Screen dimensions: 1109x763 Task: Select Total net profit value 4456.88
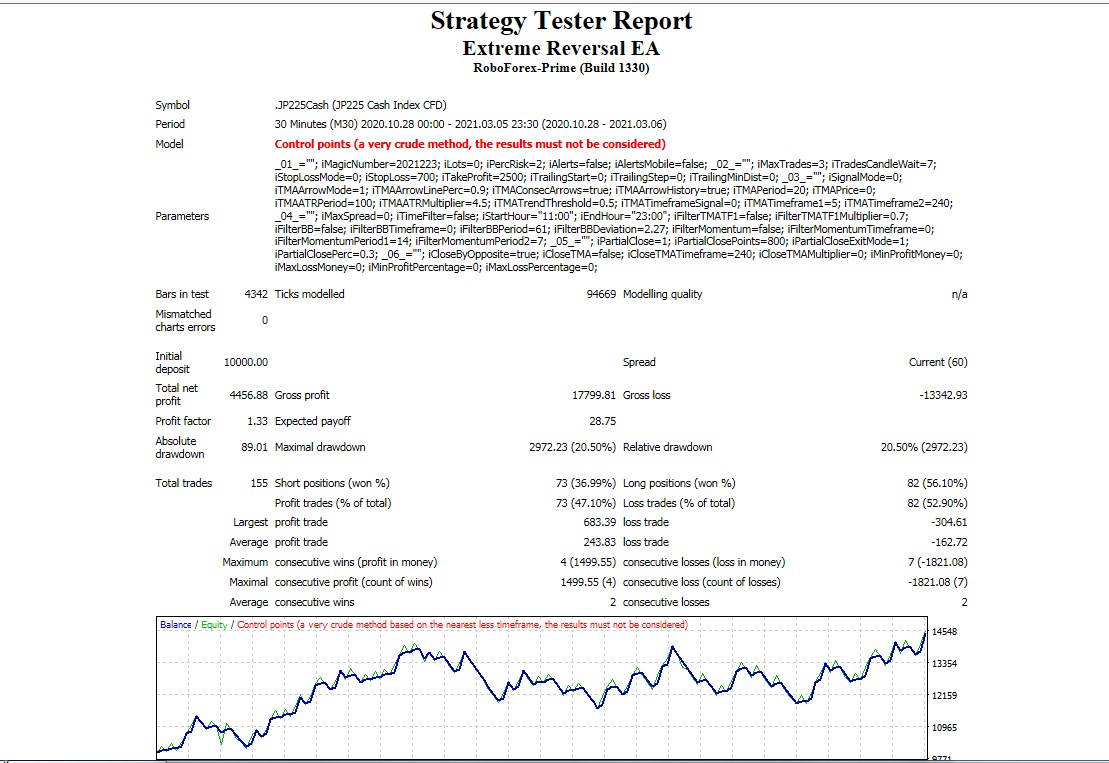click(x=249, y=395)
